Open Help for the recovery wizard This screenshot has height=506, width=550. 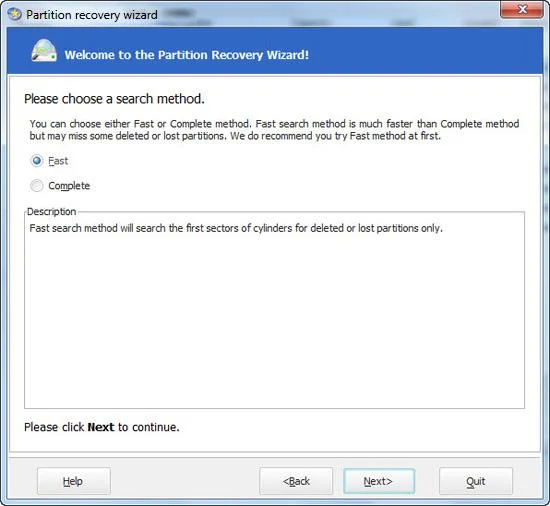pyautogui.click(x=74, y=481)
